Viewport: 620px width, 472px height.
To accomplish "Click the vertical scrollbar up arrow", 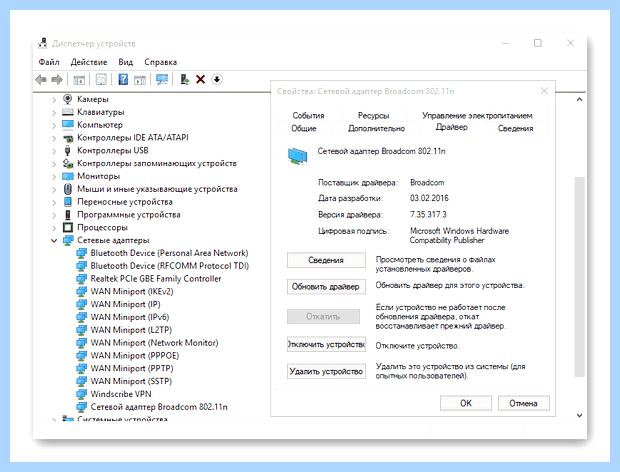I will (579, 99).
